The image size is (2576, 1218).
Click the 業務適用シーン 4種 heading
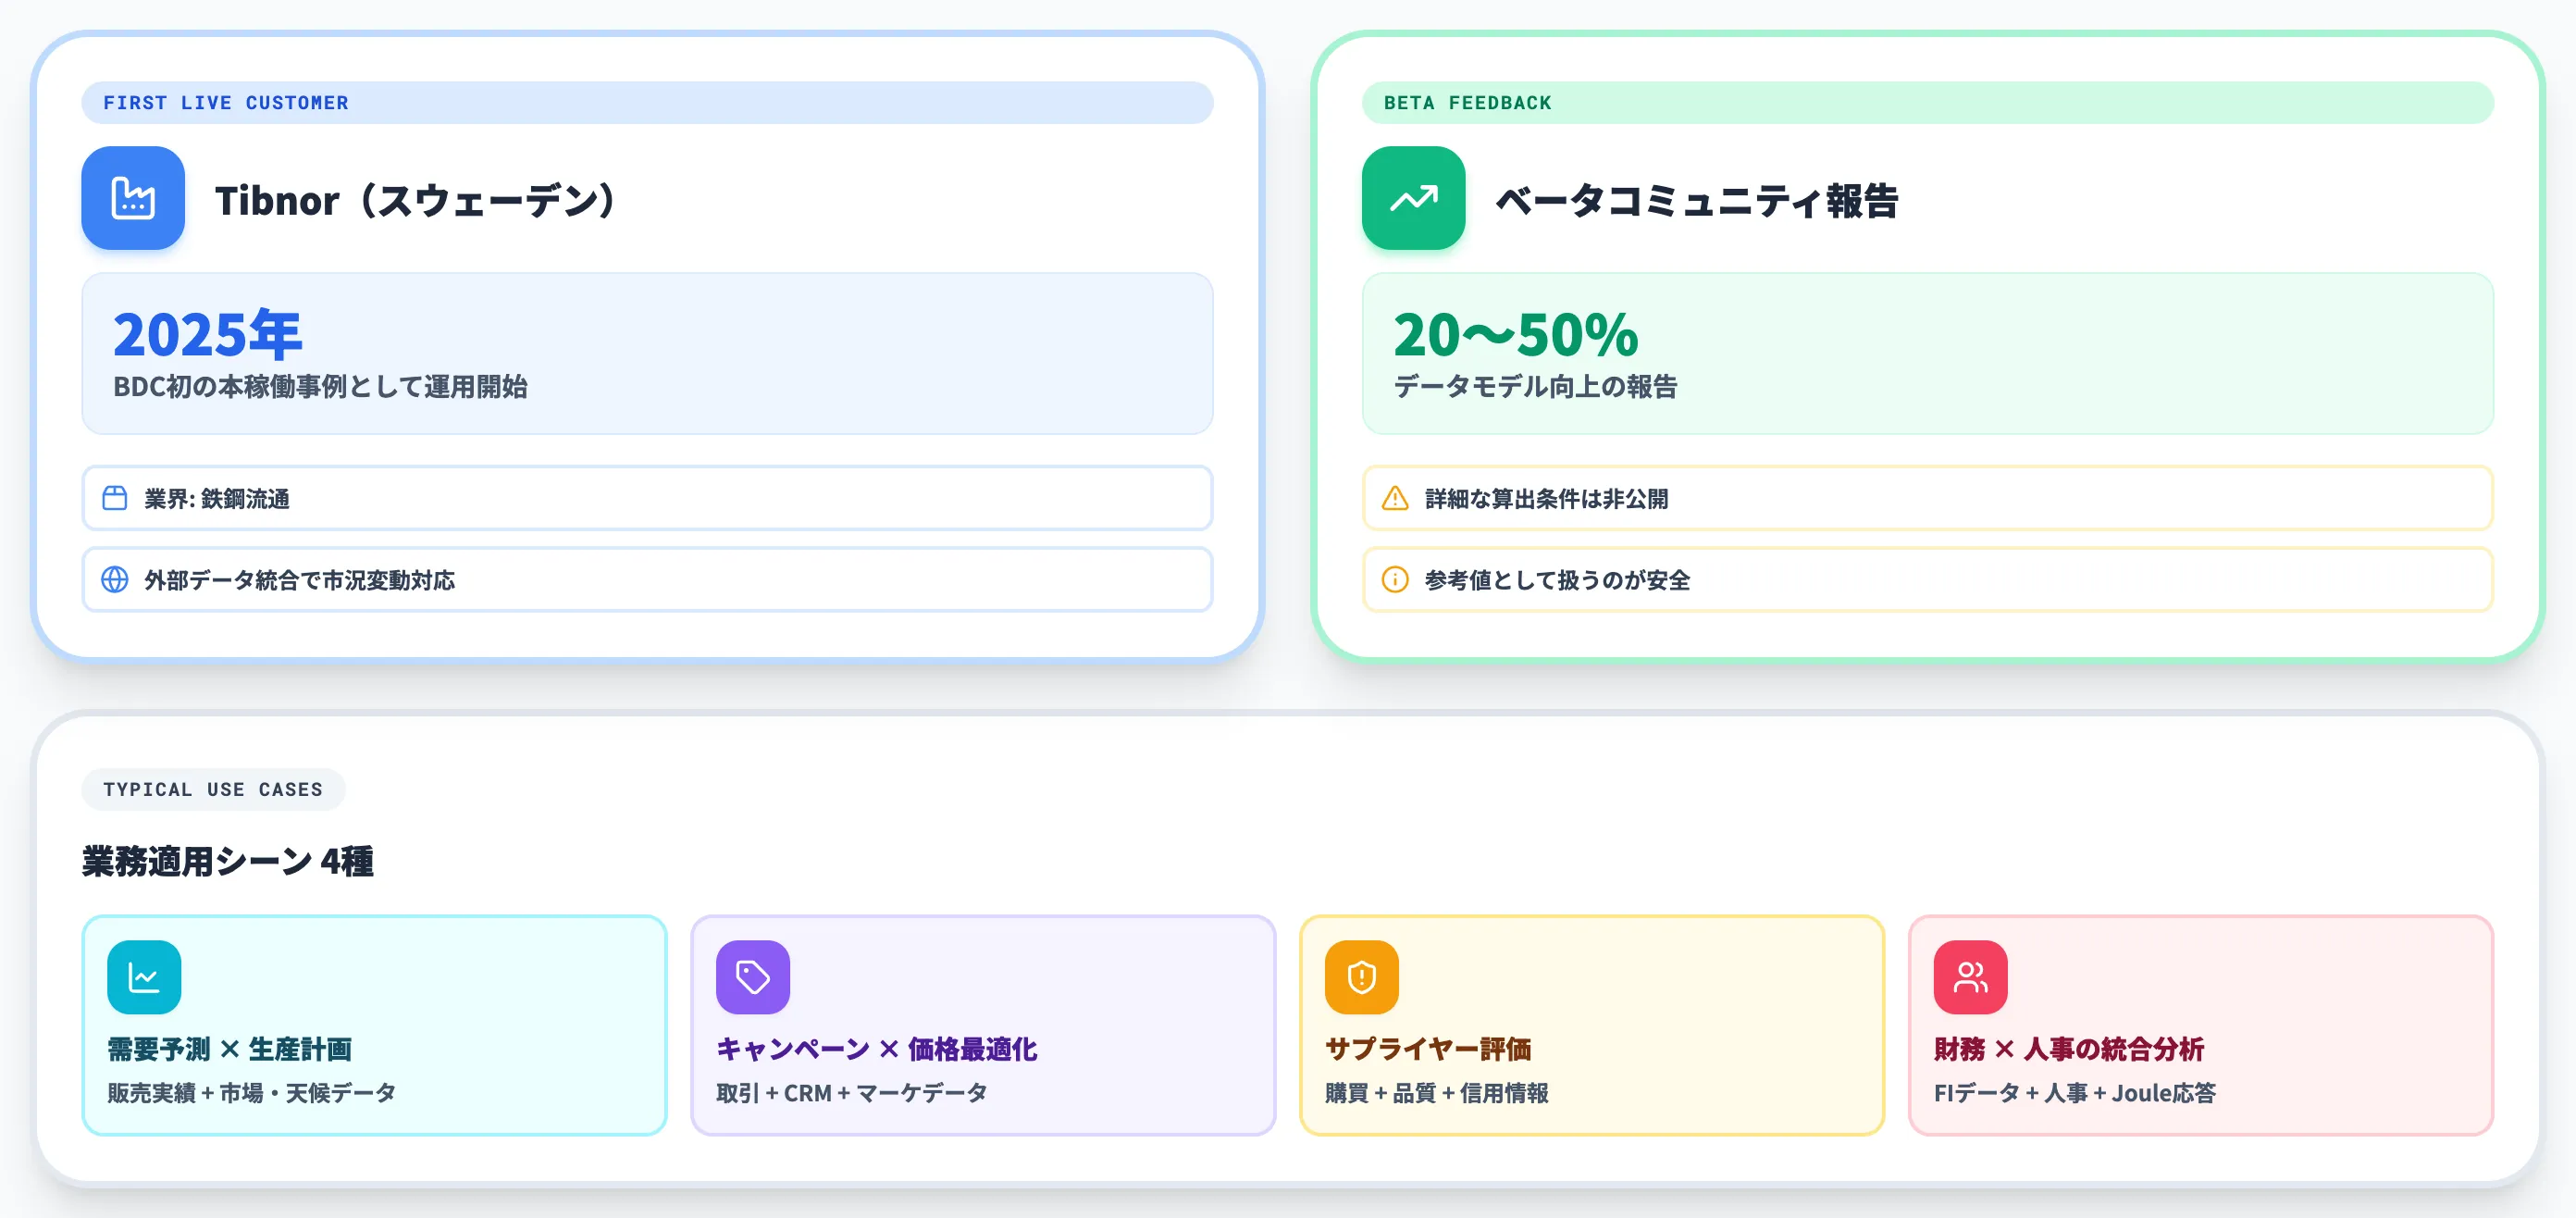click(x=228, y=861)
